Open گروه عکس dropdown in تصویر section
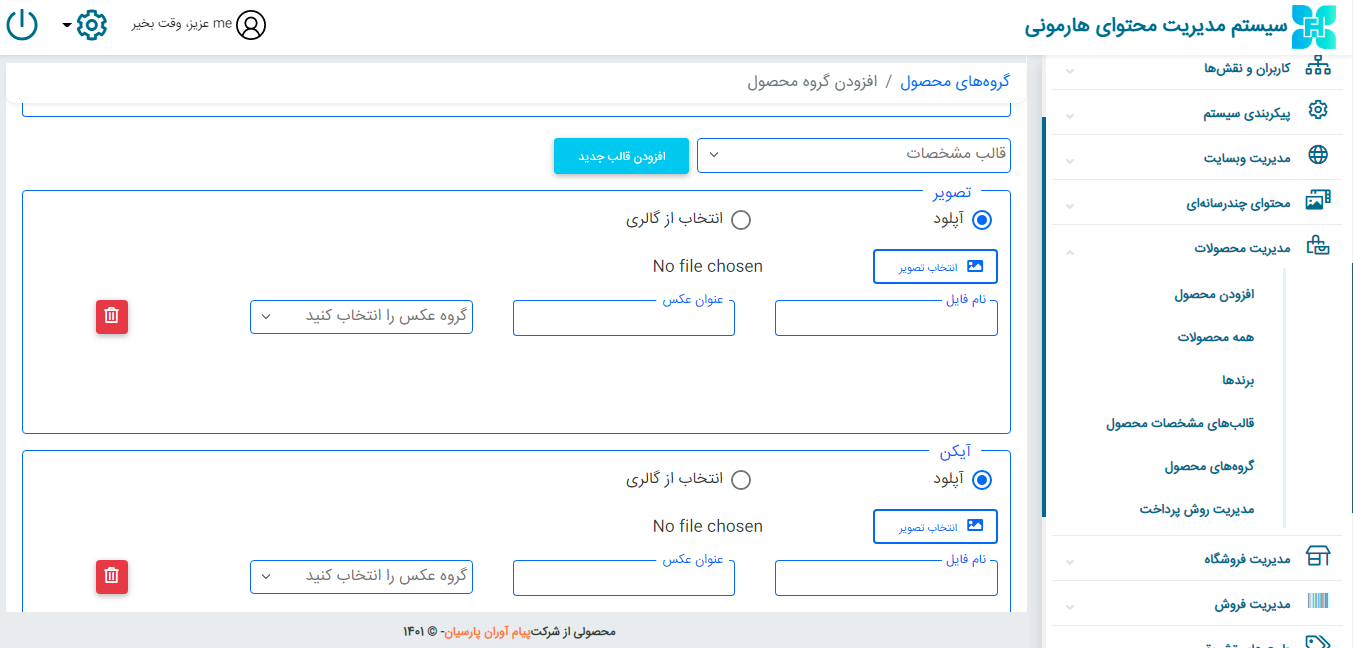 tap(361, 317)
